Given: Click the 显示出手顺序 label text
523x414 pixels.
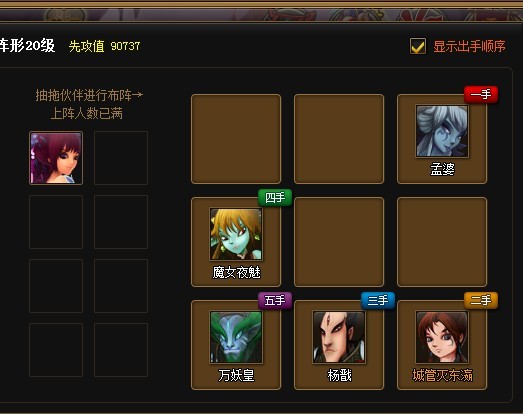Looking at the screenshot, I should click(x=469, y=46).
